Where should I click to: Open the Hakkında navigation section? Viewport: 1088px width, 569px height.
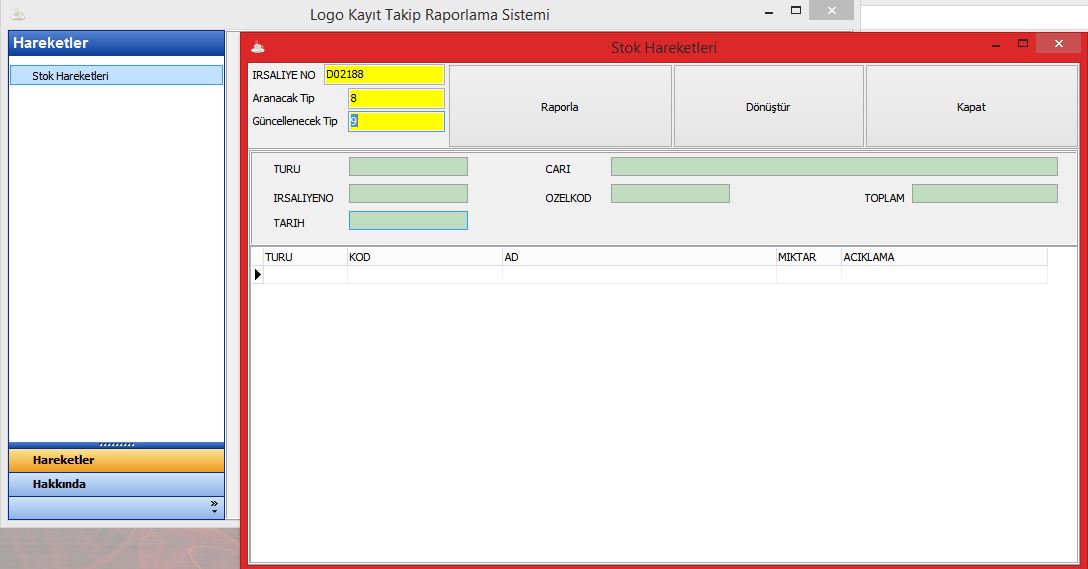[116, 484]
